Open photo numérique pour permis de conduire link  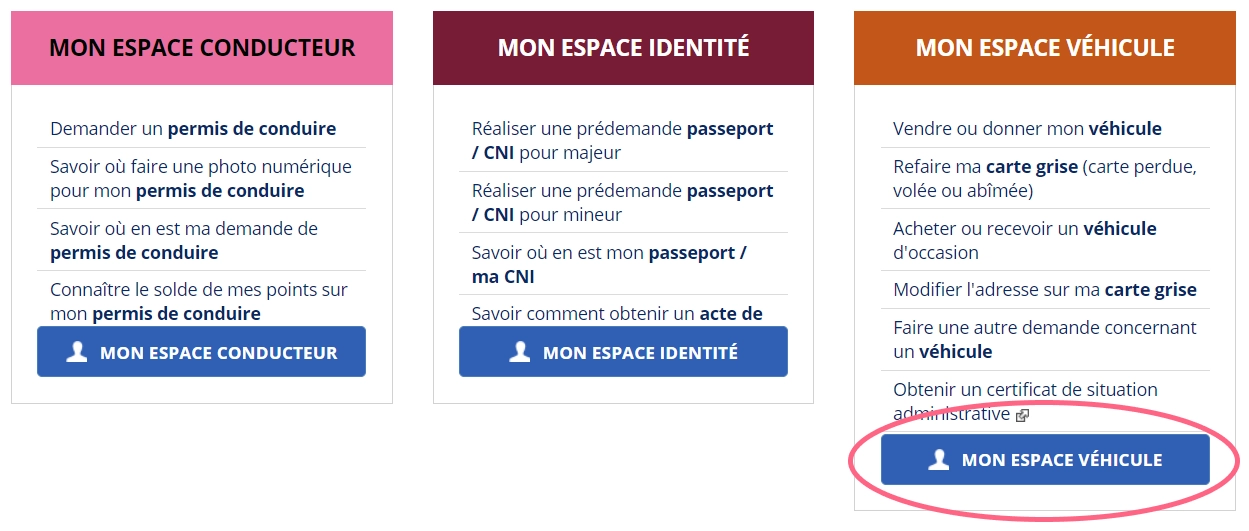click(x=201, y=178)
